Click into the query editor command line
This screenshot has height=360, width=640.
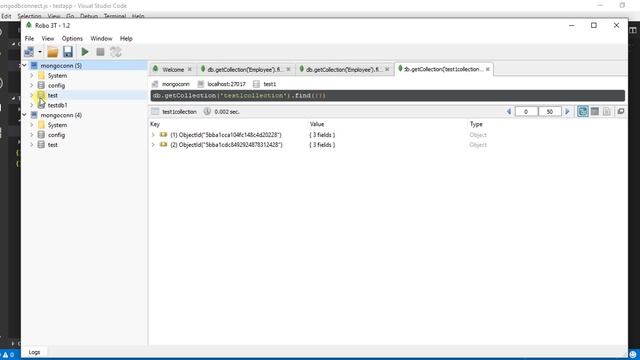[x=388, y=96]
